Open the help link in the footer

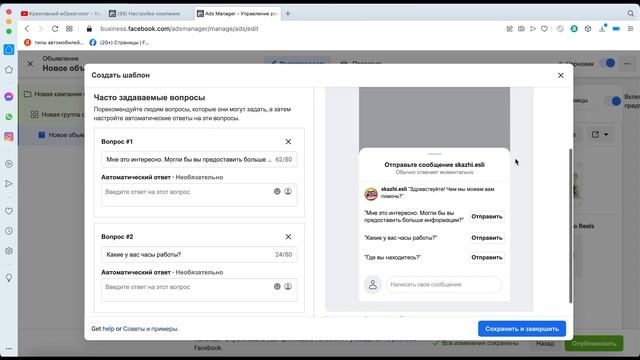[108, 329]
